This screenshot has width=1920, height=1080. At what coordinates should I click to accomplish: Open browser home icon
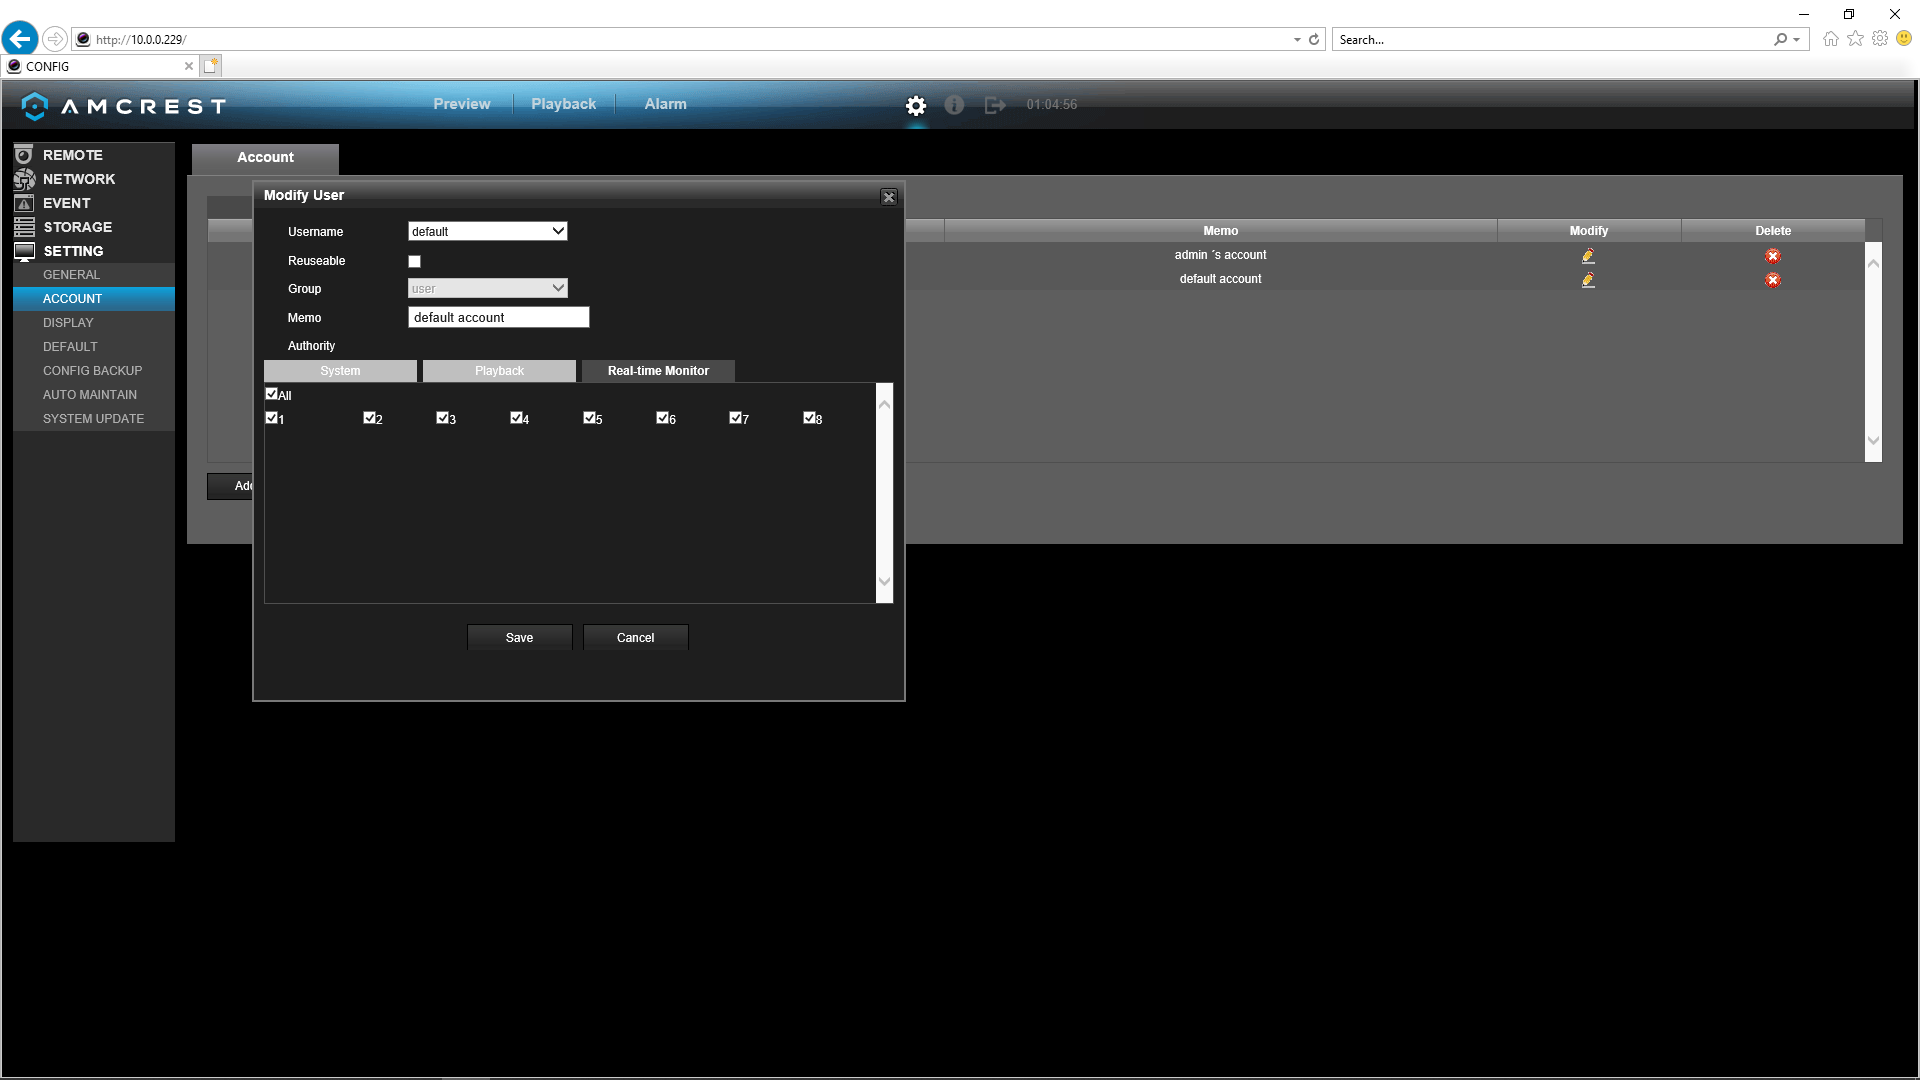[1830, 39]
